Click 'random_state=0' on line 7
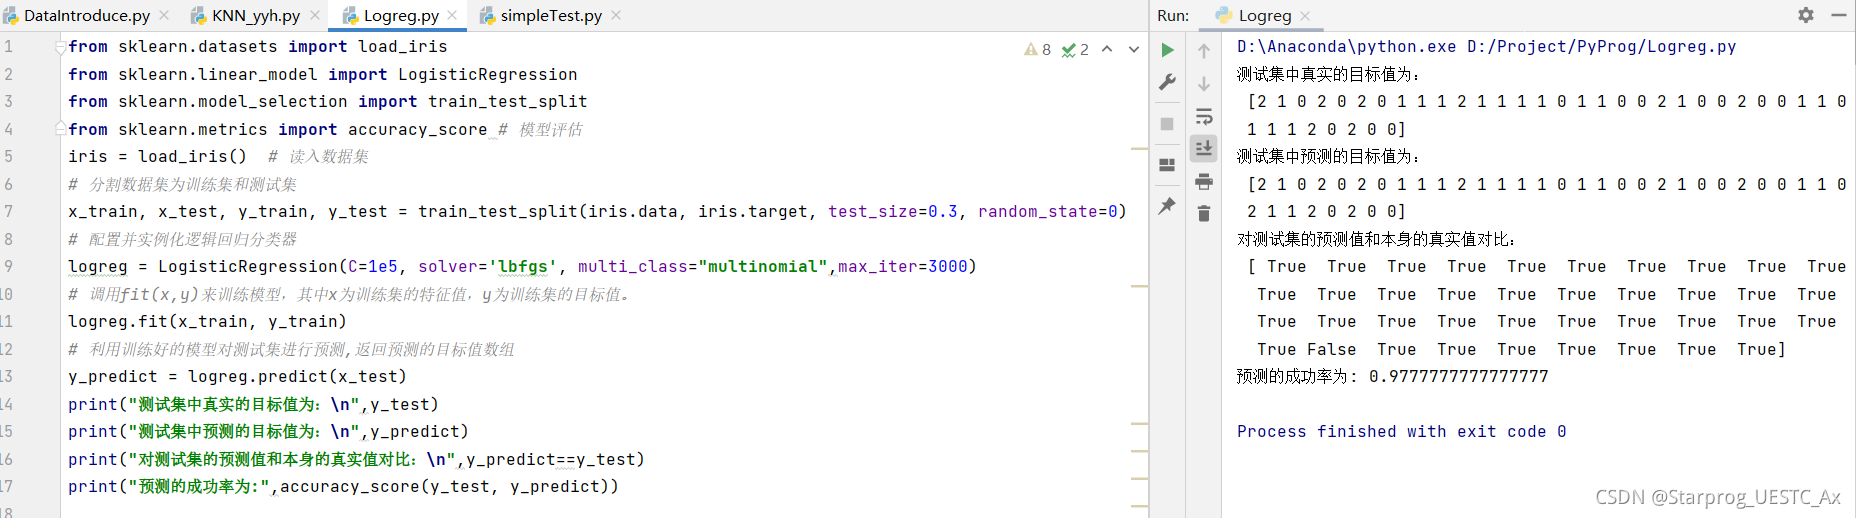The width and height of the screenshot is (1856, 518). point(1048,212)
